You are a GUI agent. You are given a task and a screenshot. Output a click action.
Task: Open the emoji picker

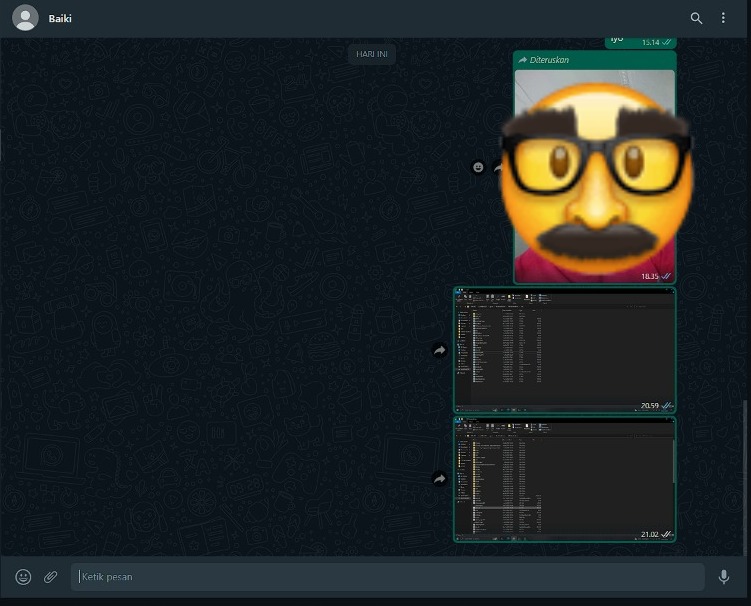[x=23, y=577]
